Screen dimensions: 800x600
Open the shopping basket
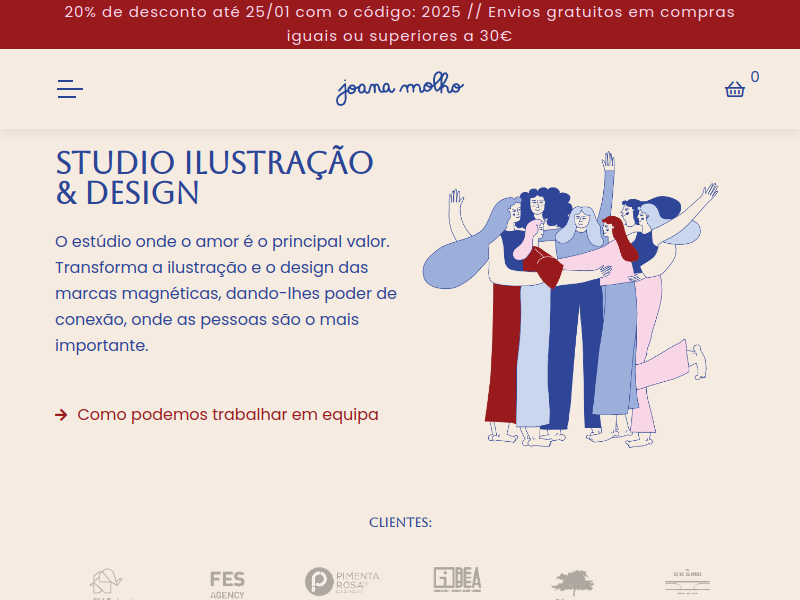tap(735, 89)
